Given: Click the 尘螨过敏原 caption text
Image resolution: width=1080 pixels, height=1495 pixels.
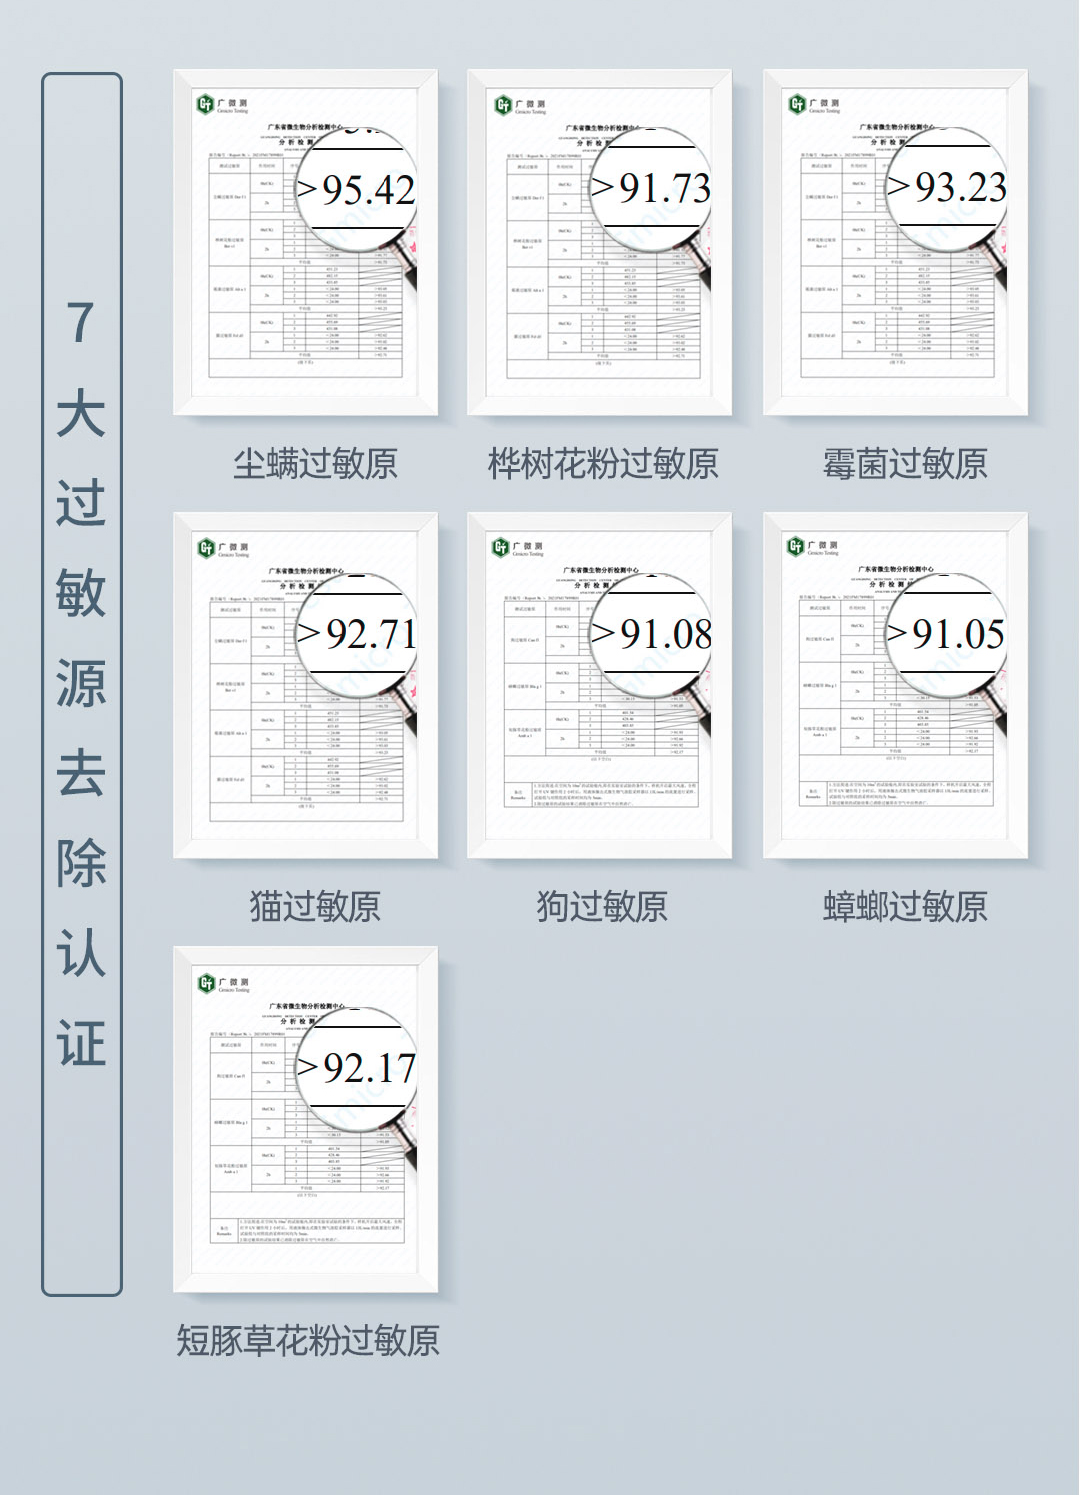Looking at the screenshot, I should [315, 464].
